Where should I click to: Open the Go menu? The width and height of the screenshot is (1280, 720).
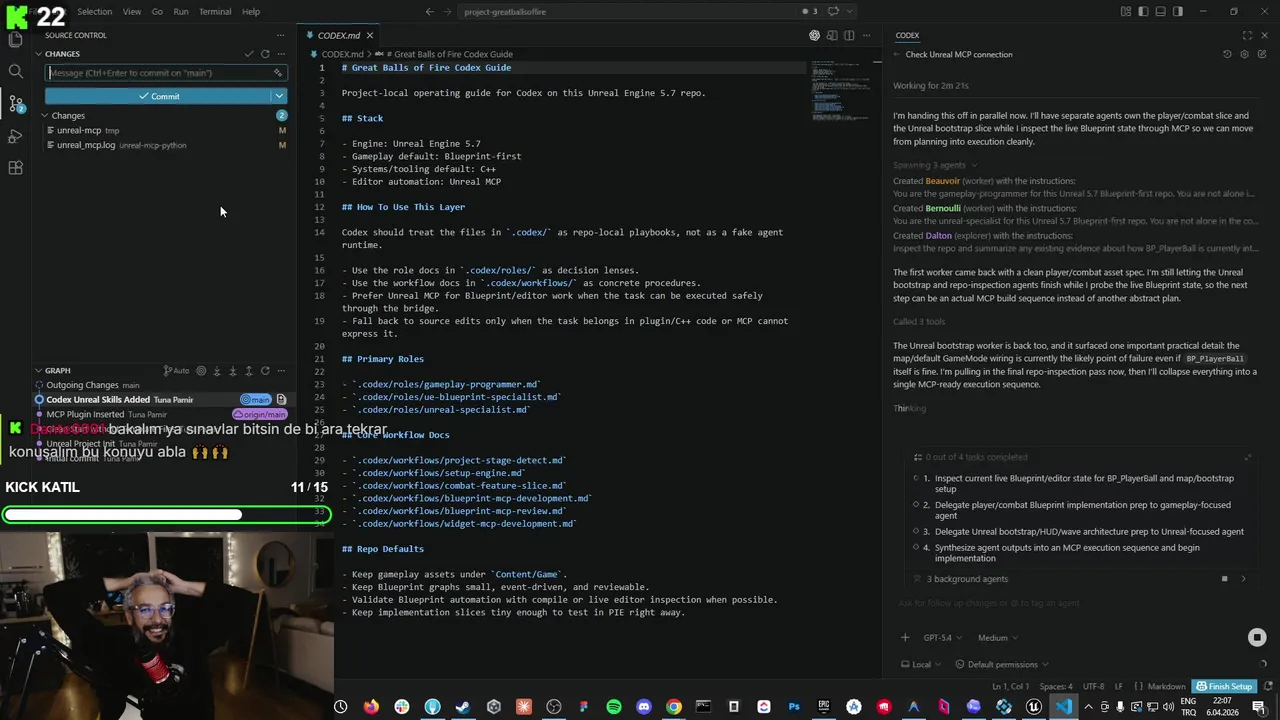(157, 11)
